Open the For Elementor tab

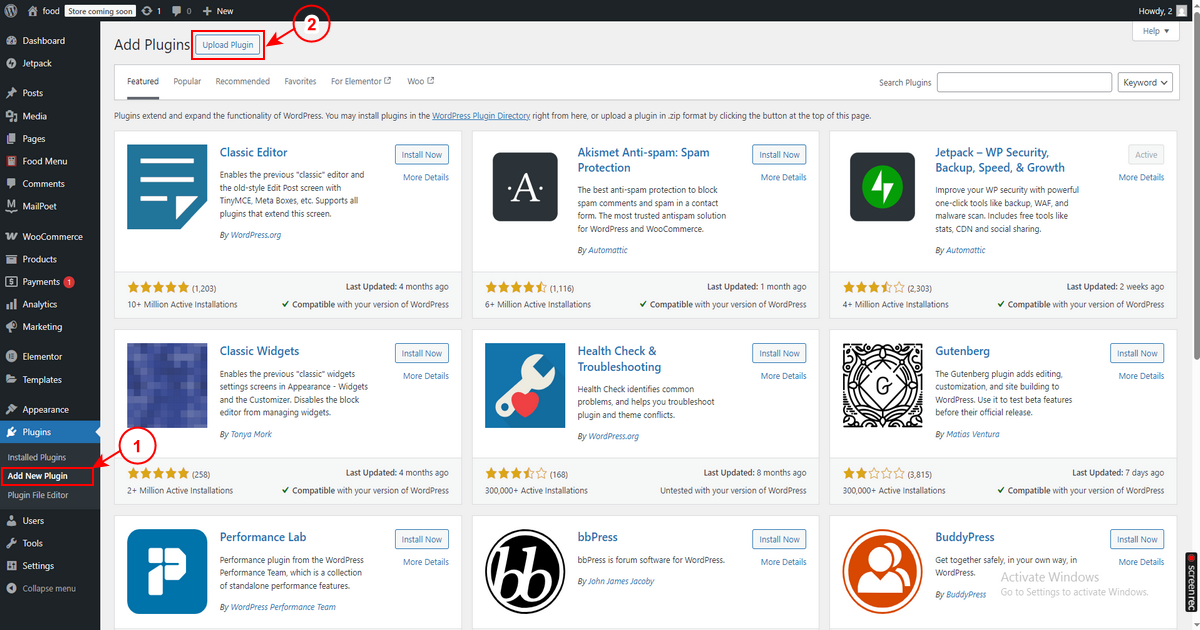tap(361, 82)
